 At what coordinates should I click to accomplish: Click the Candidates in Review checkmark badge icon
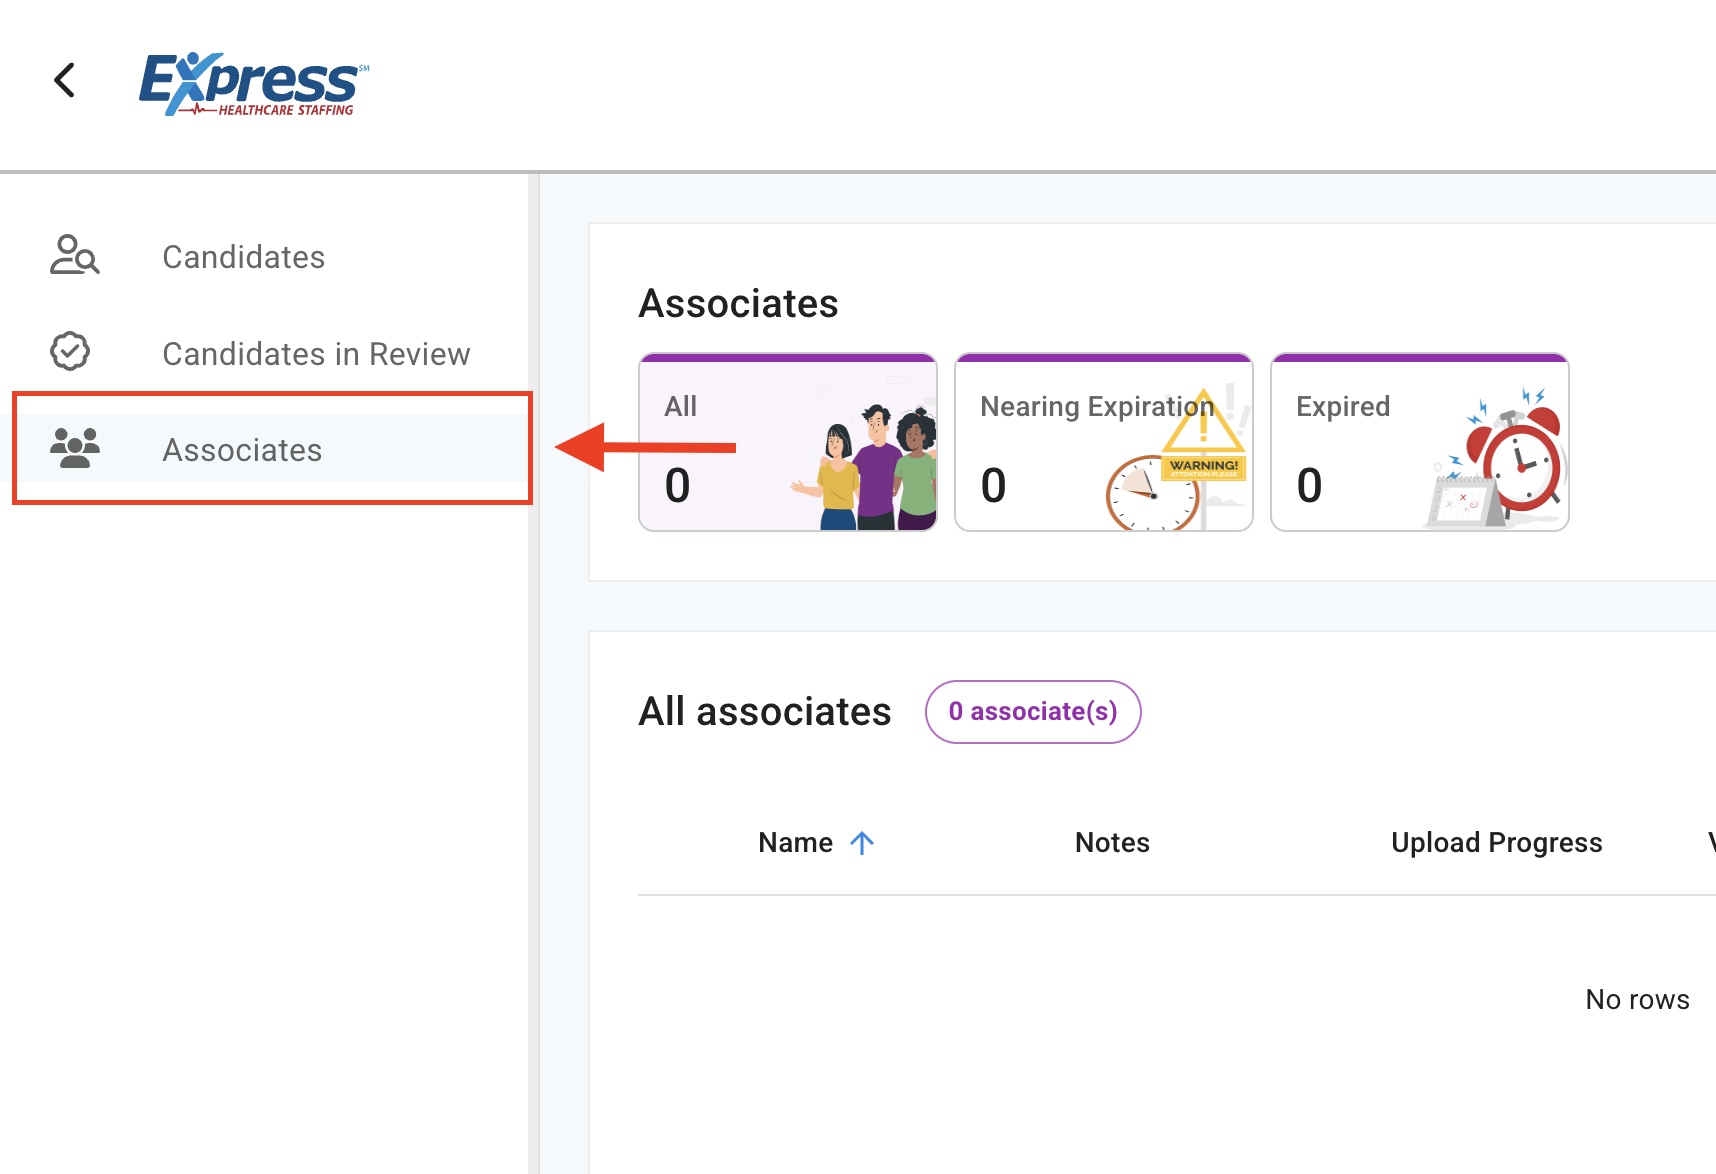pos(70,352)
